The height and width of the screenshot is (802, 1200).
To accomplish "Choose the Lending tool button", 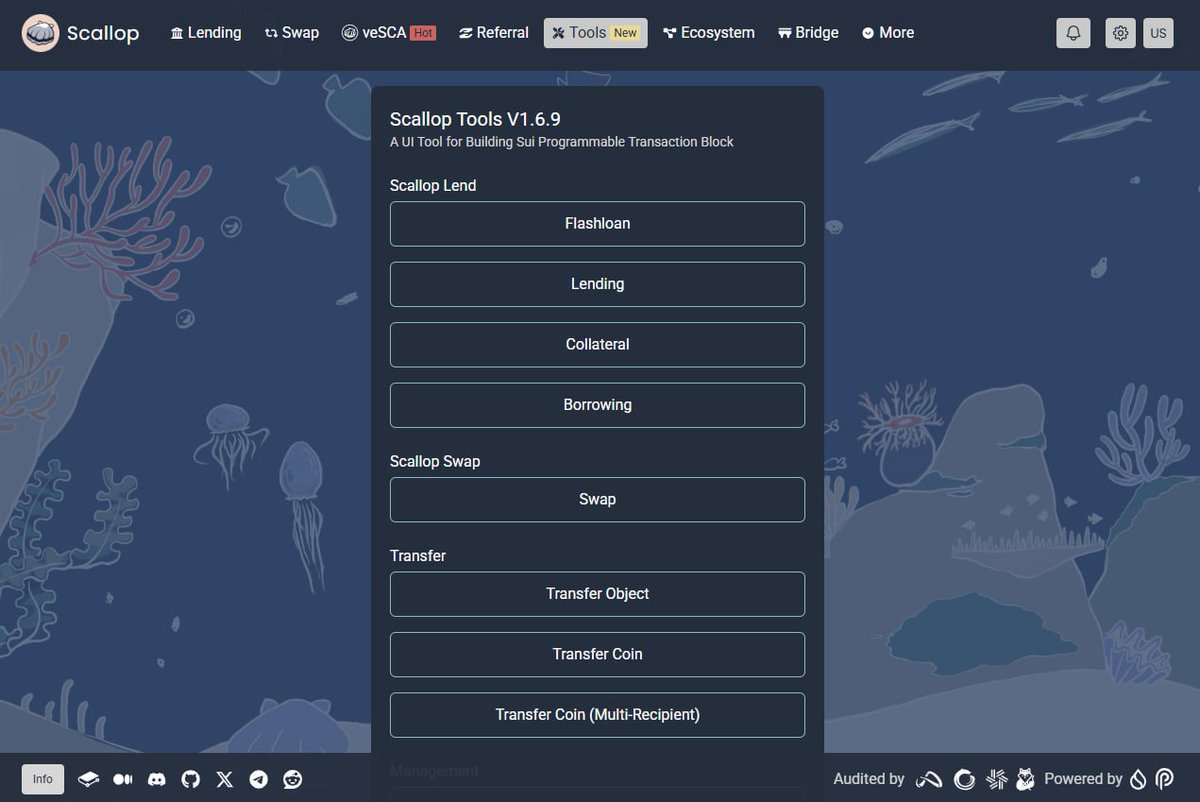I will click(597, 284).
